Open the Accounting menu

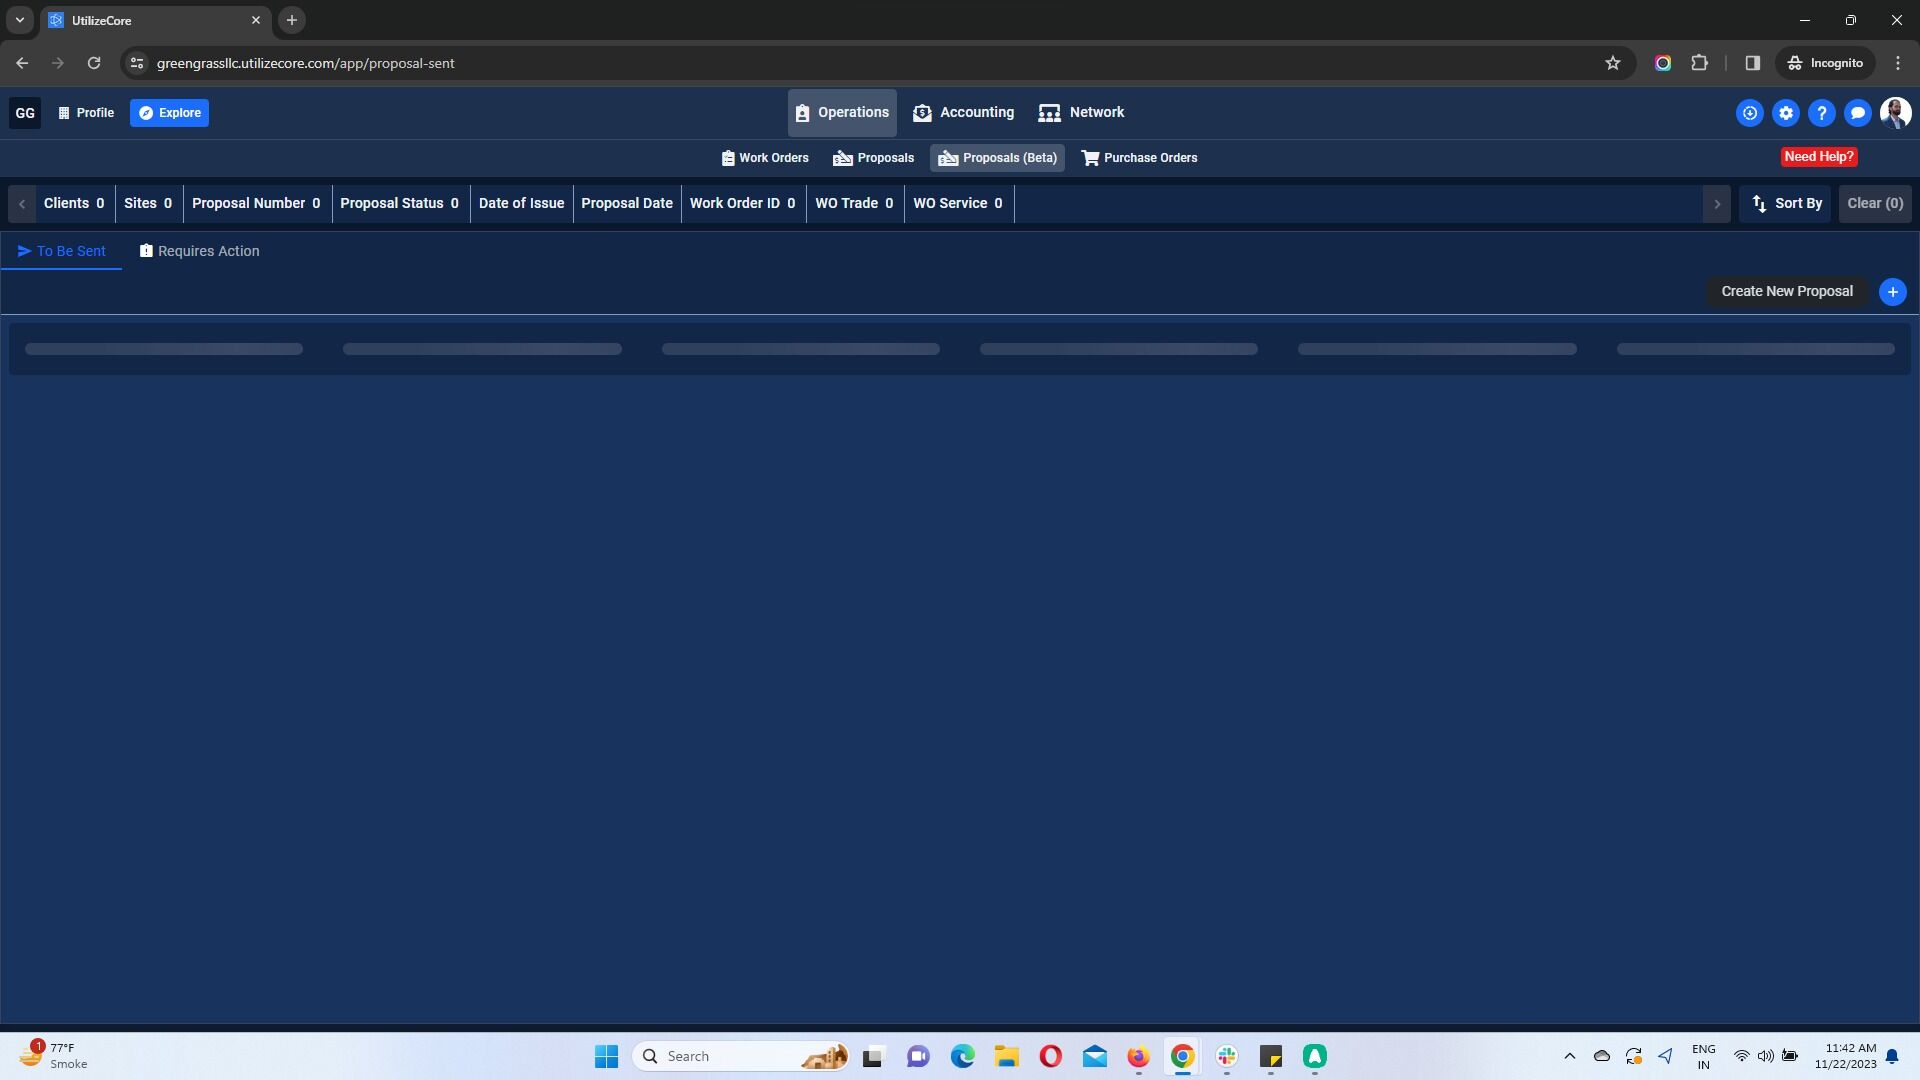tap(963, 113)
